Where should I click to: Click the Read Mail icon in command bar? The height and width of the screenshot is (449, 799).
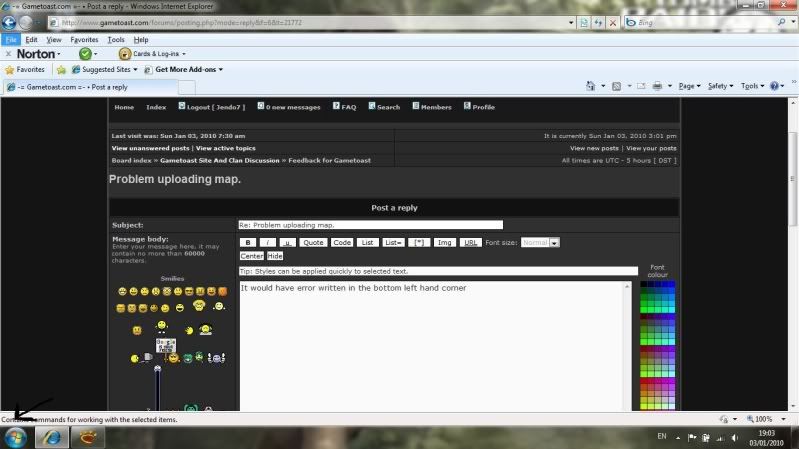pyautogui.click(x=641, y=86)
